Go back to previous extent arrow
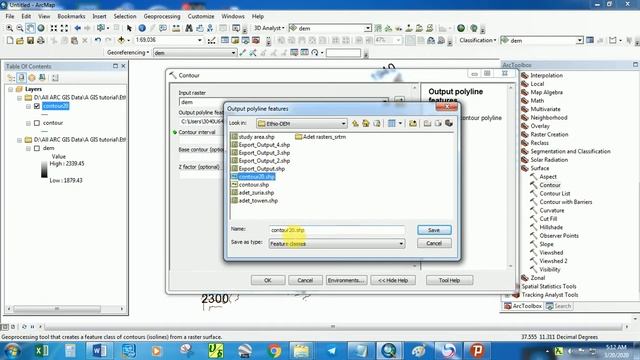The image size is (640, 360). 78,28
